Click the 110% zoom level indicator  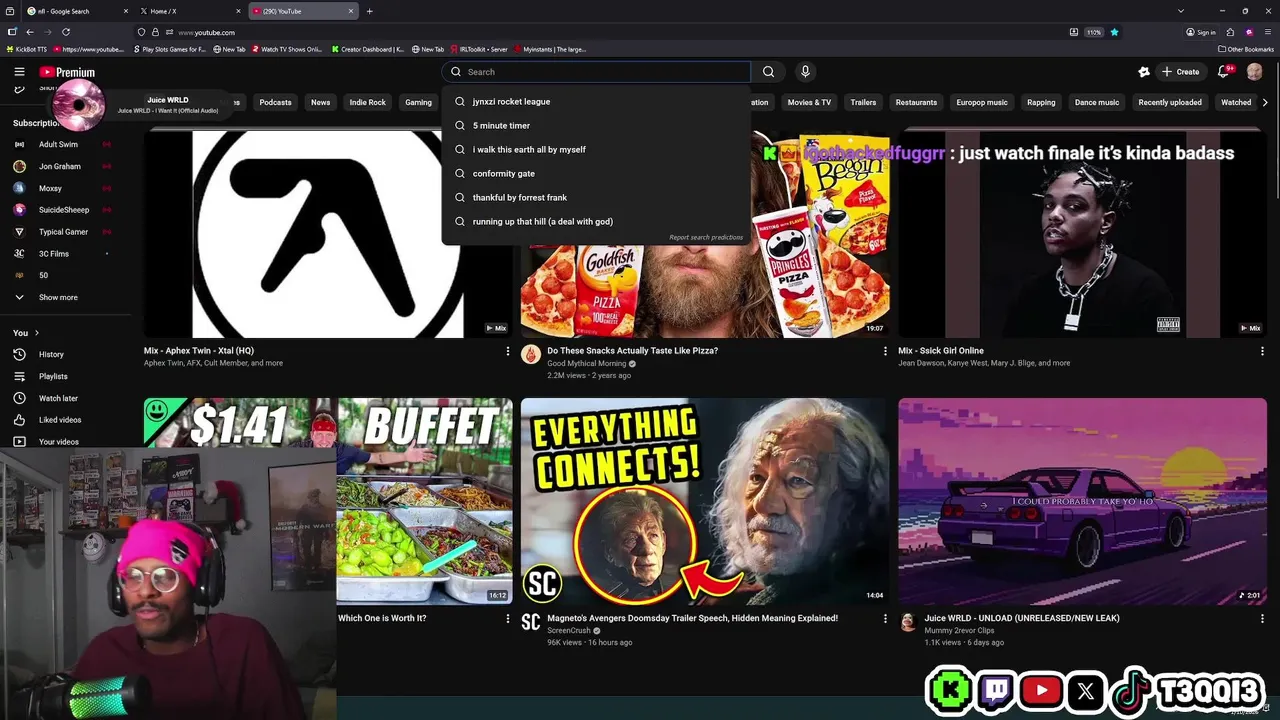(1094, 32)
